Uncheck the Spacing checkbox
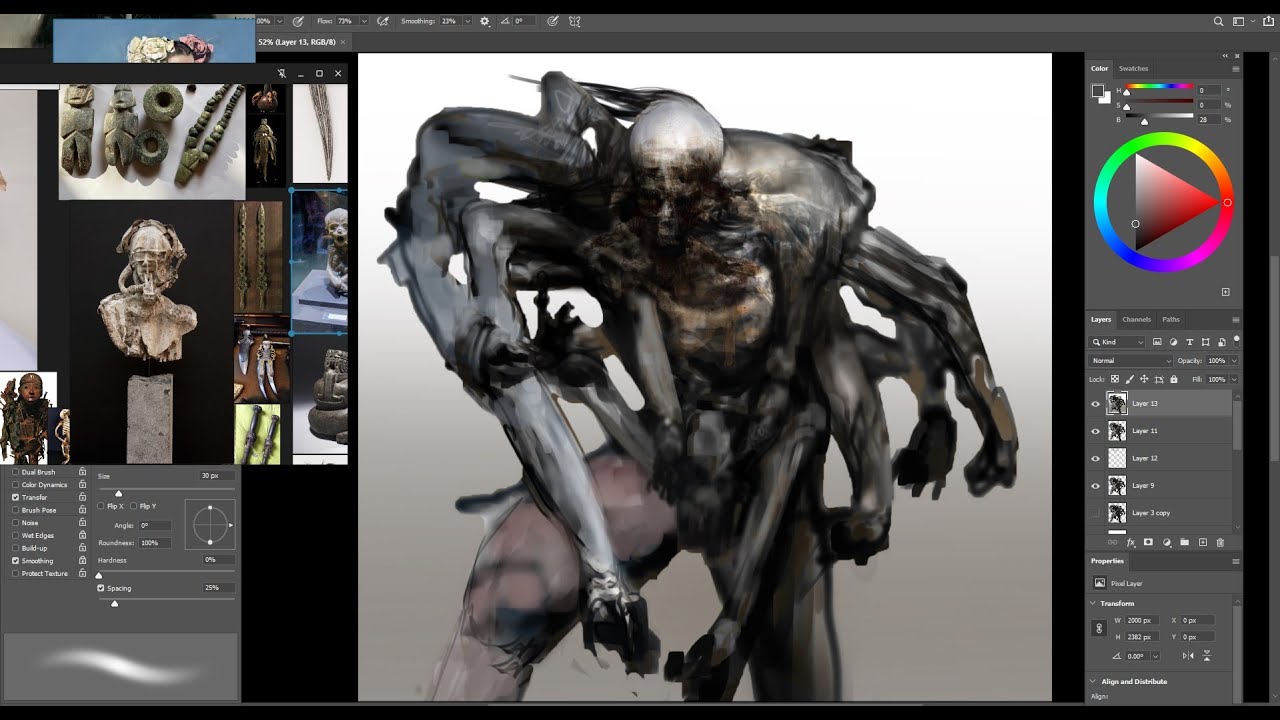The image size is (1280, 720). [101, 588]
